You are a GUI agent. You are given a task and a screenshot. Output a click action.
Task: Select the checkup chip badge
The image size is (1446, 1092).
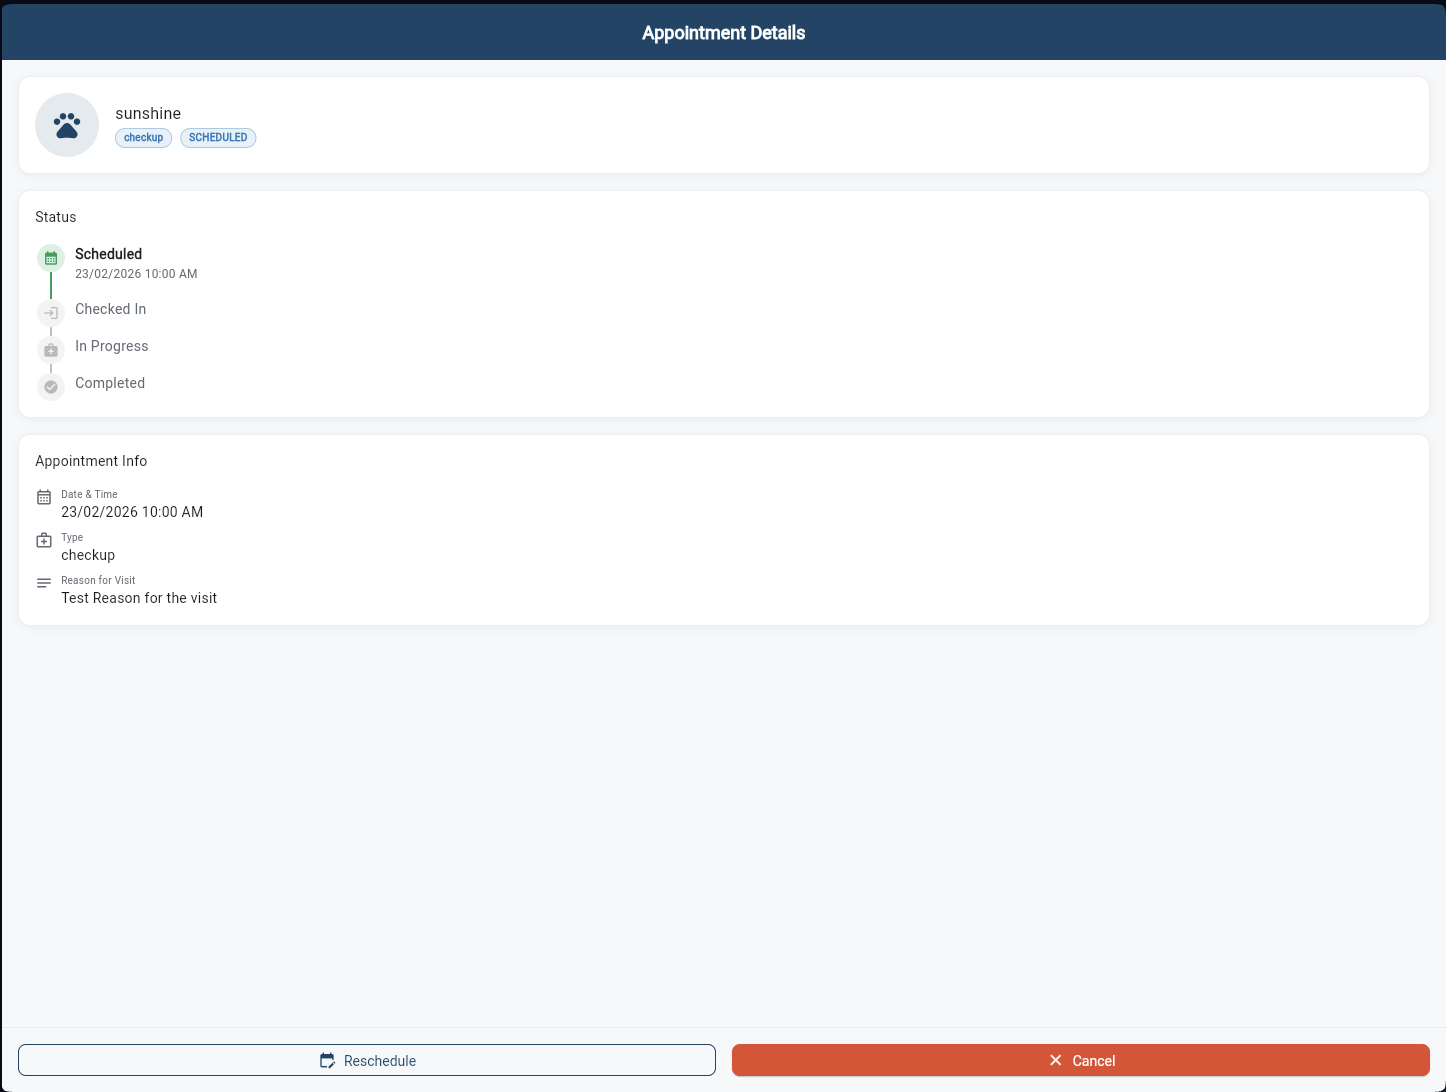143,137
